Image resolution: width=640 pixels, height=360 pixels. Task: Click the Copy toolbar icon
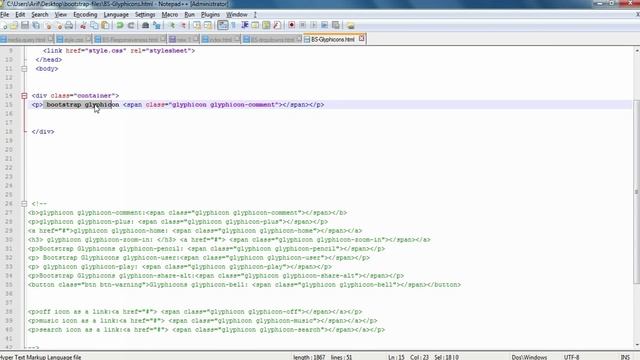pos(94,26)
